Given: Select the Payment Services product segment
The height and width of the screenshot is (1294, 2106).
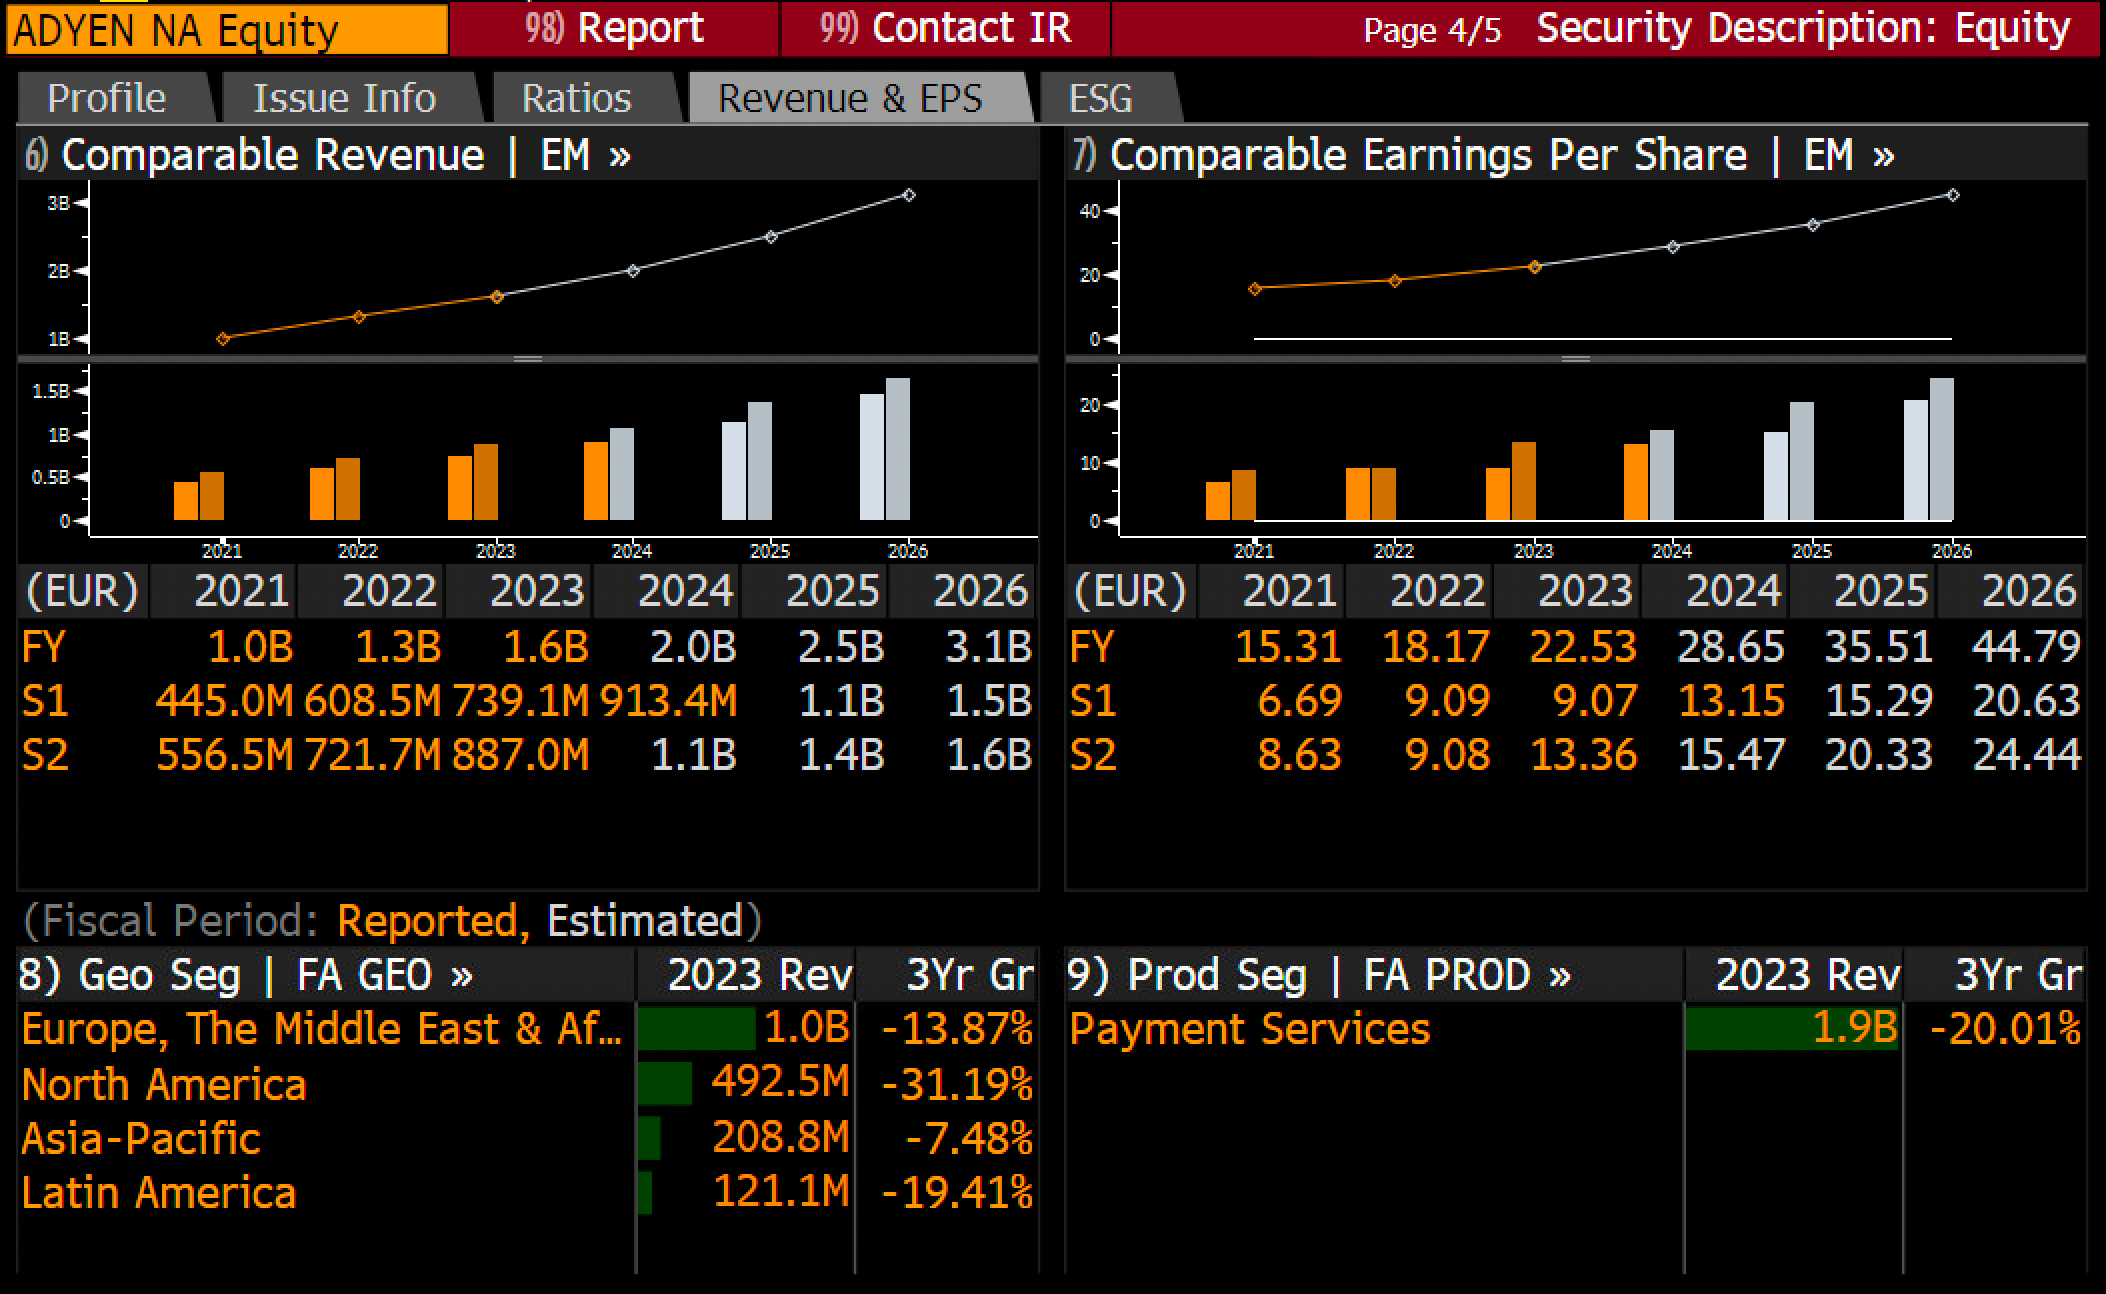Looking at the screenshot, I should (1250, 1029).
